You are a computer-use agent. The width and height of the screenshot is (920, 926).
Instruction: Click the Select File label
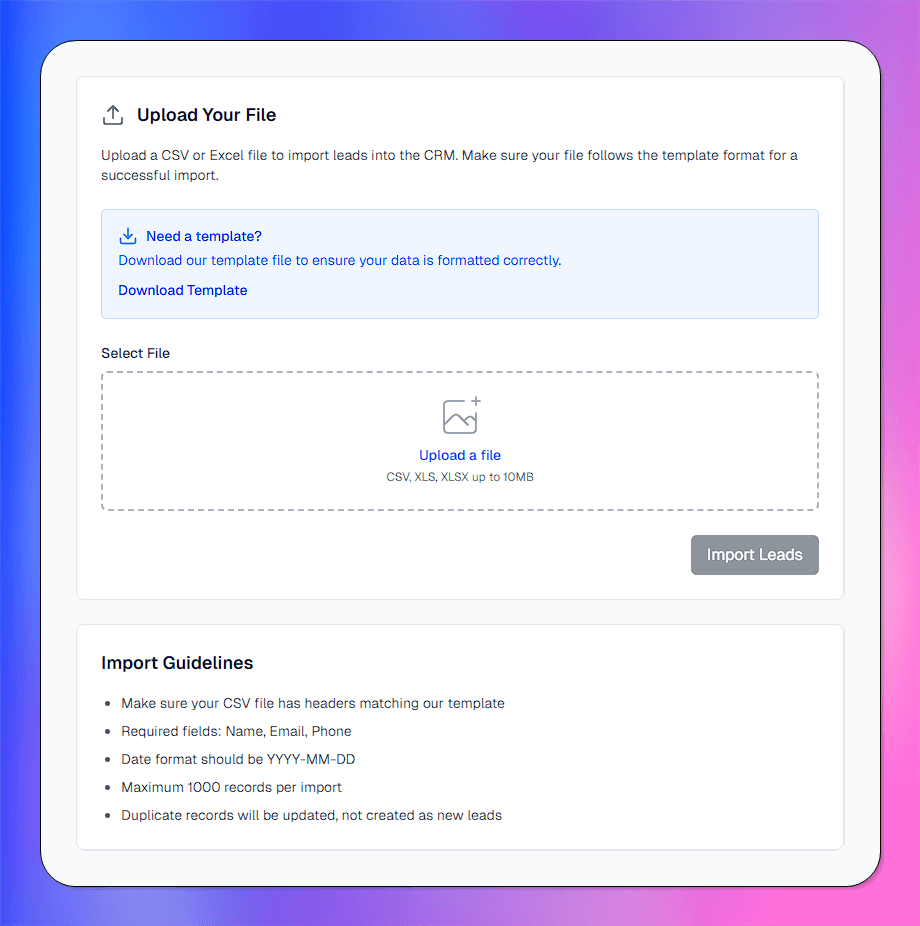point(136,353)
